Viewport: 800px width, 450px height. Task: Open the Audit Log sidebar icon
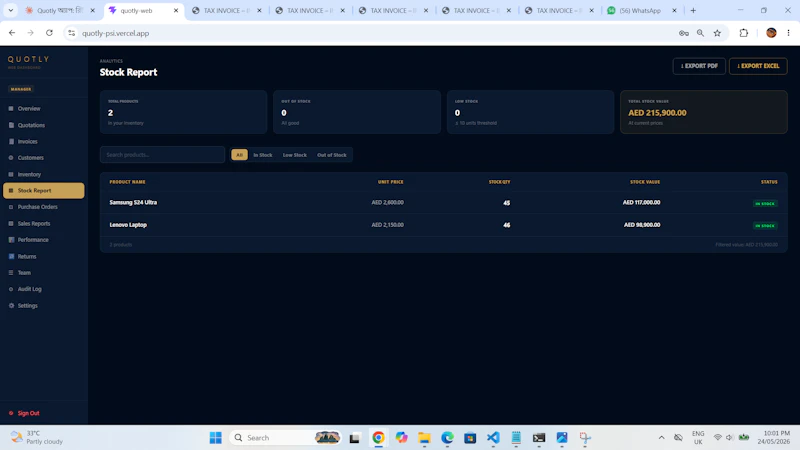point(11,289)
